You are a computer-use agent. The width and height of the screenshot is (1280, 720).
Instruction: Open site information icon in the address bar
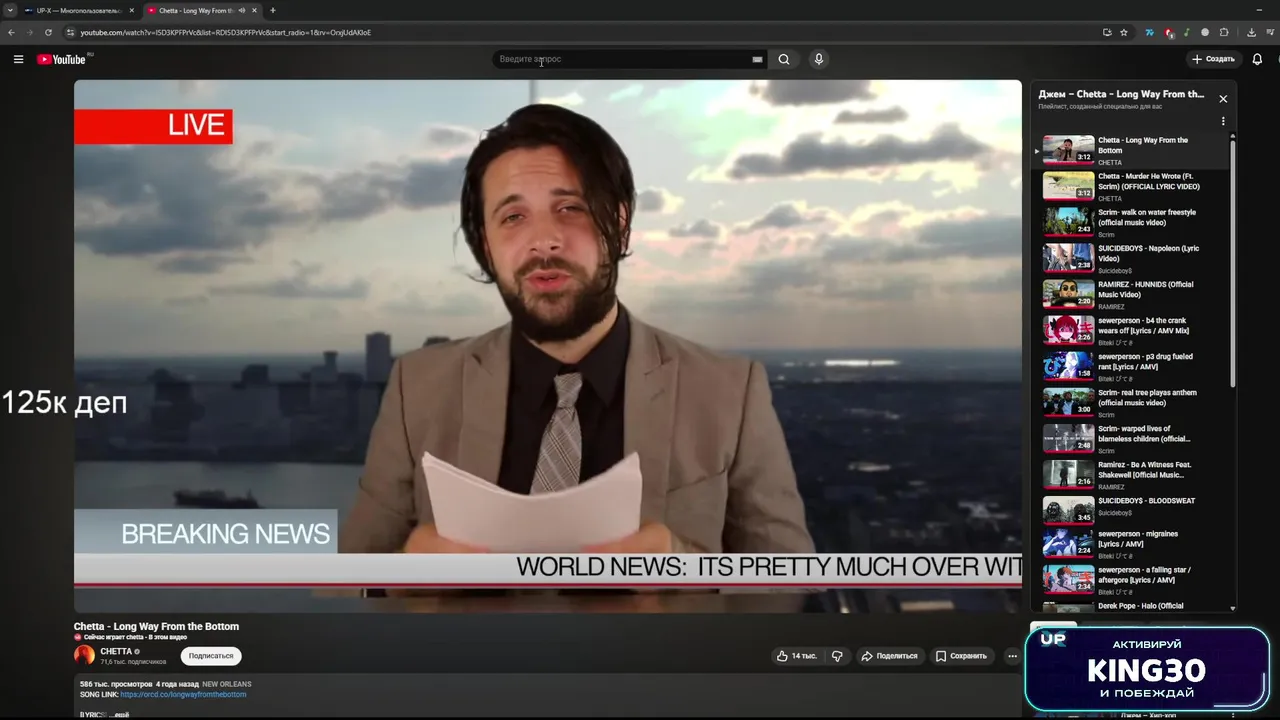click(x=71, y=32)
